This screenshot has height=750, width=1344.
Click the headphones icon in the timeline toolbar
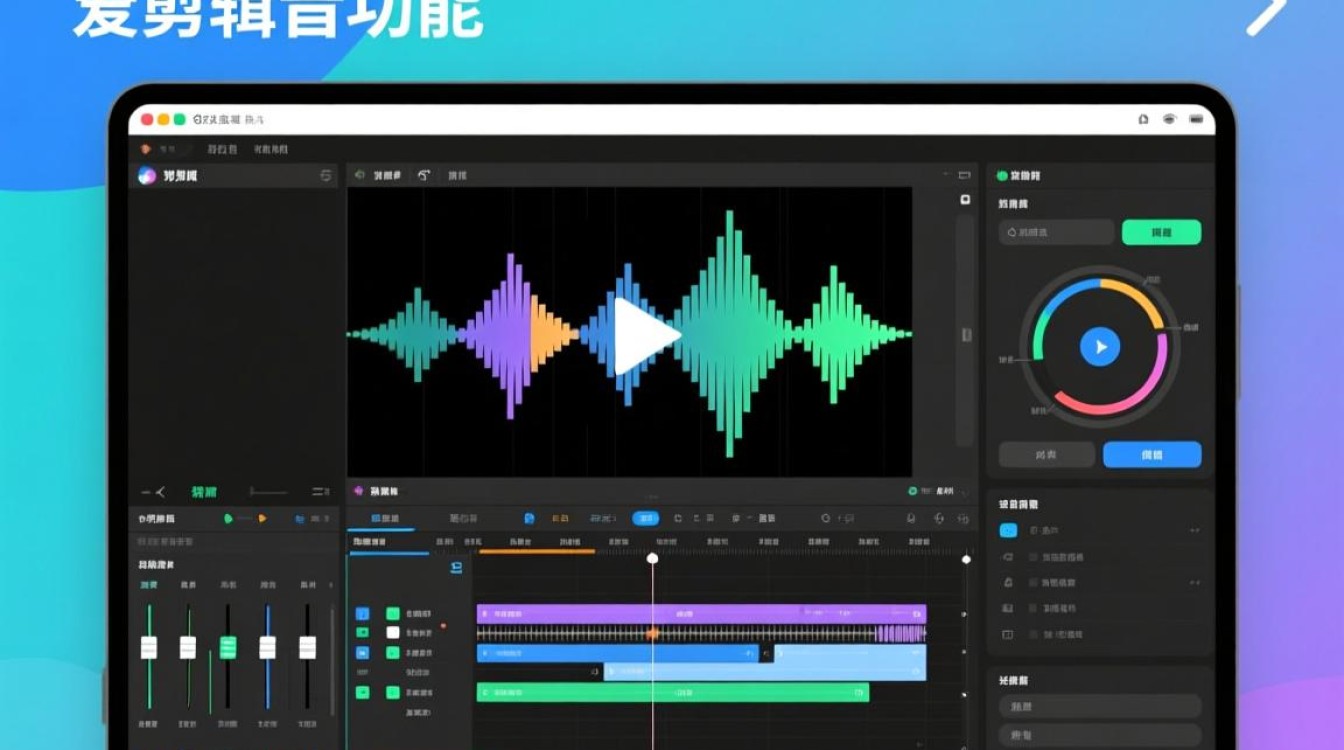pyautogui.click(x=938, y=518)
